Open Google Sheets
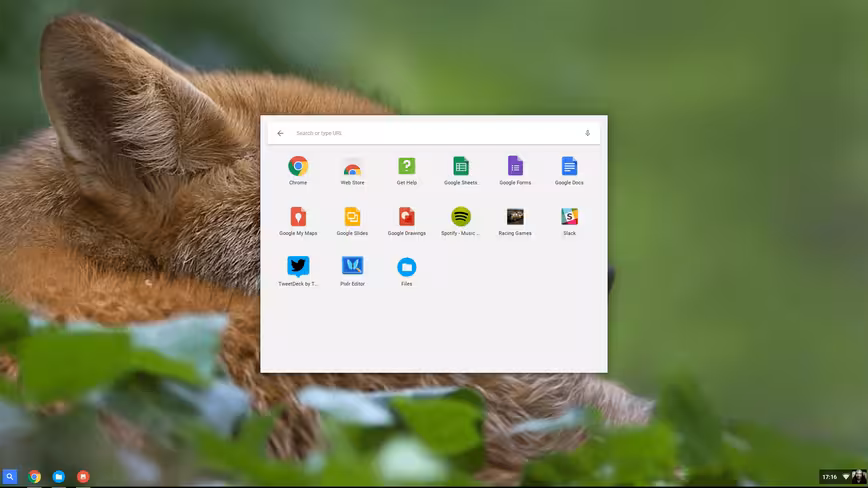Screen dimensions: 868x488 461,166
